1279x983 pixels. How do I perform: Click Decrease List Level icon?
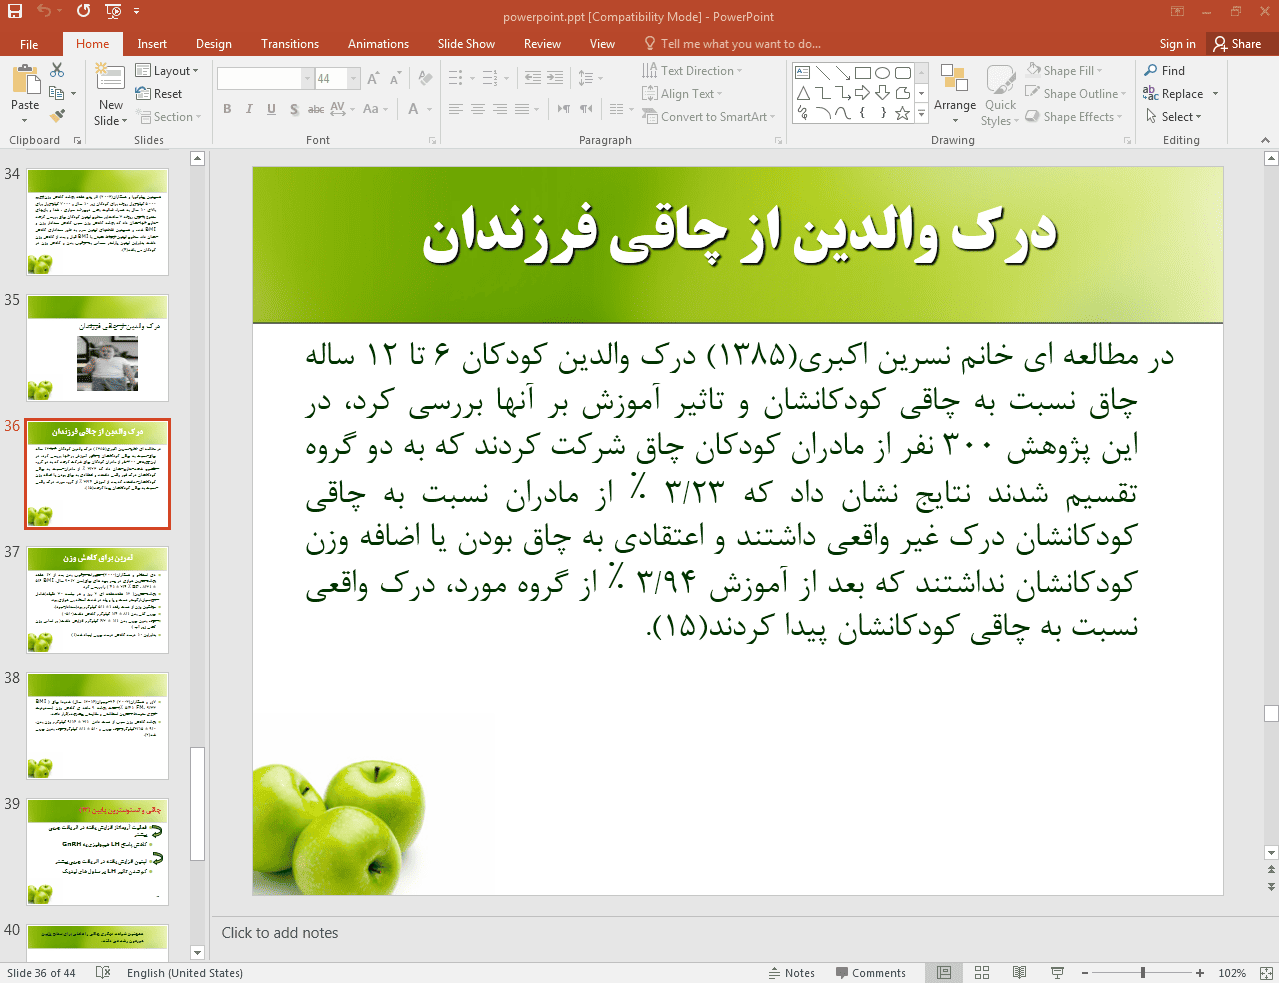[x=533, y=78]
